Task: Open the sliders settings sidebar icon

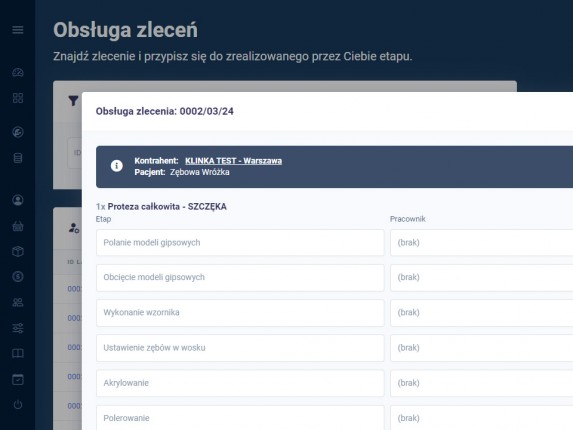Action: pos(18,328)
